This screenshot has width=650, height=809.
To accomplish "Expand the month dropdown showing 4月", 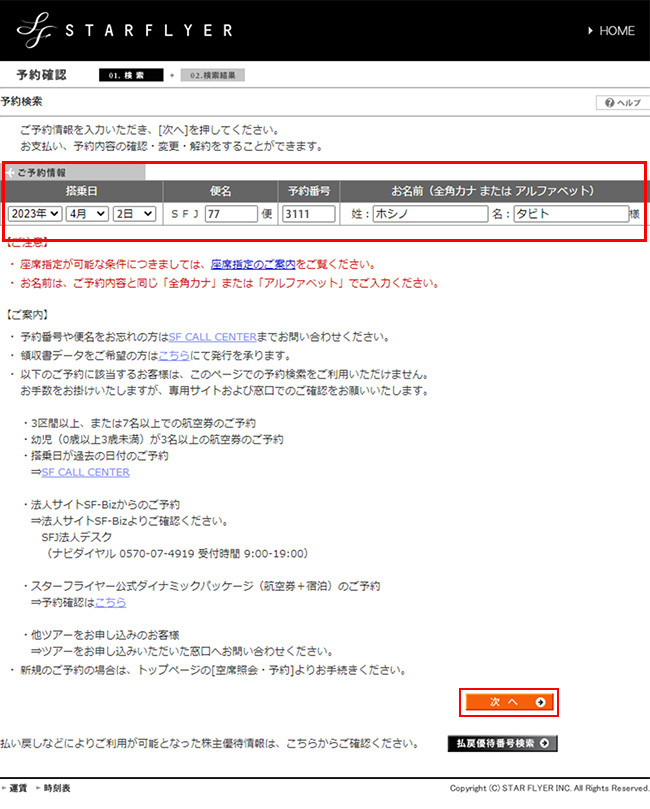I will [x=86, y=213].
